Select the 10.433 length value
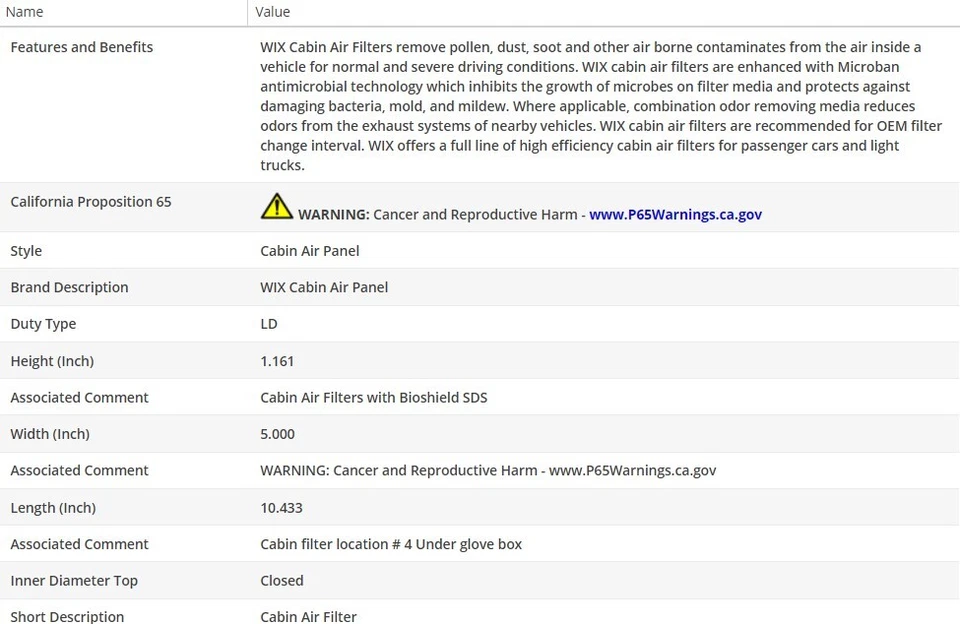This screenshot has width=960, height=624. click(x=281, y=508)
